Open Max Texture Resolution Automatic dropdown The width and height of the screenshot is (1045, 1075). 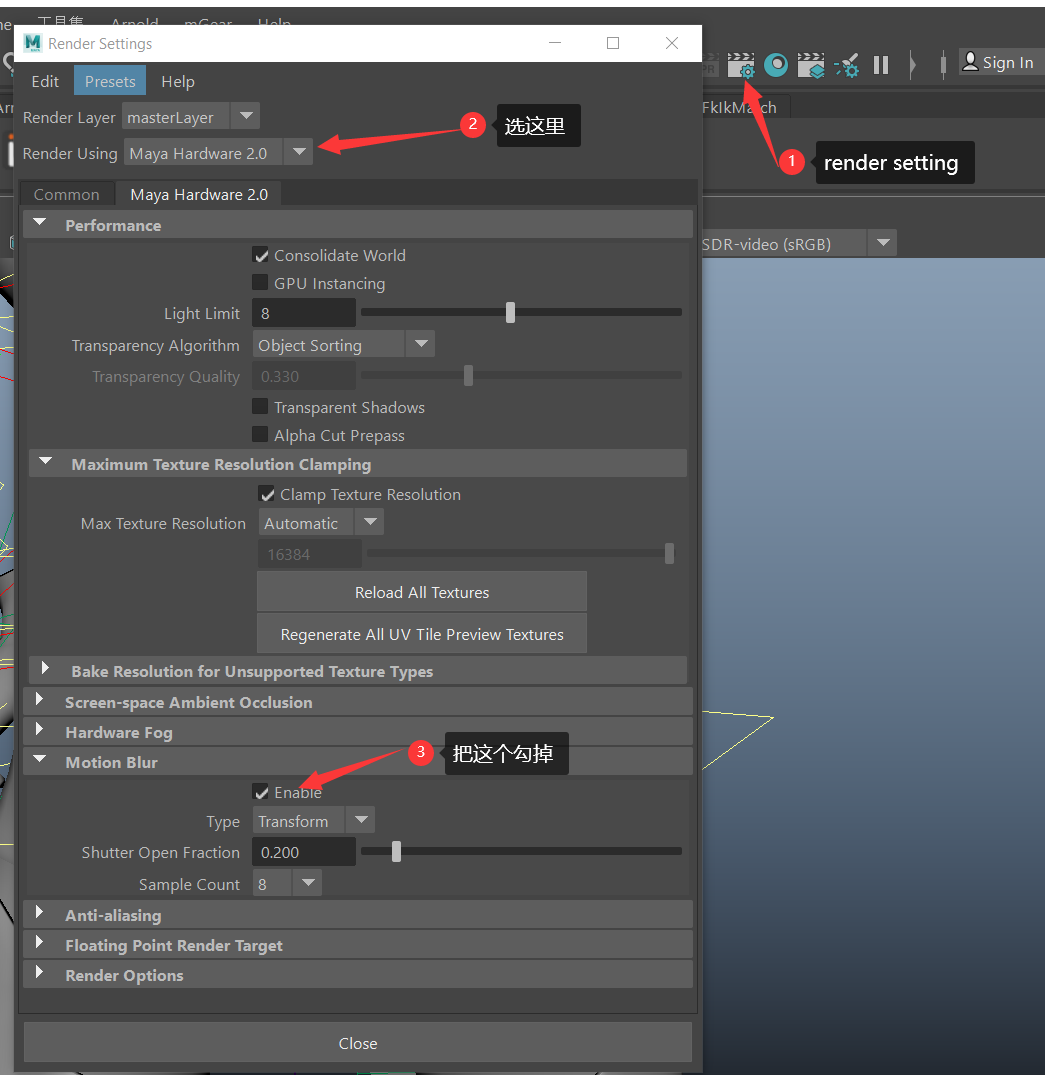321,522
